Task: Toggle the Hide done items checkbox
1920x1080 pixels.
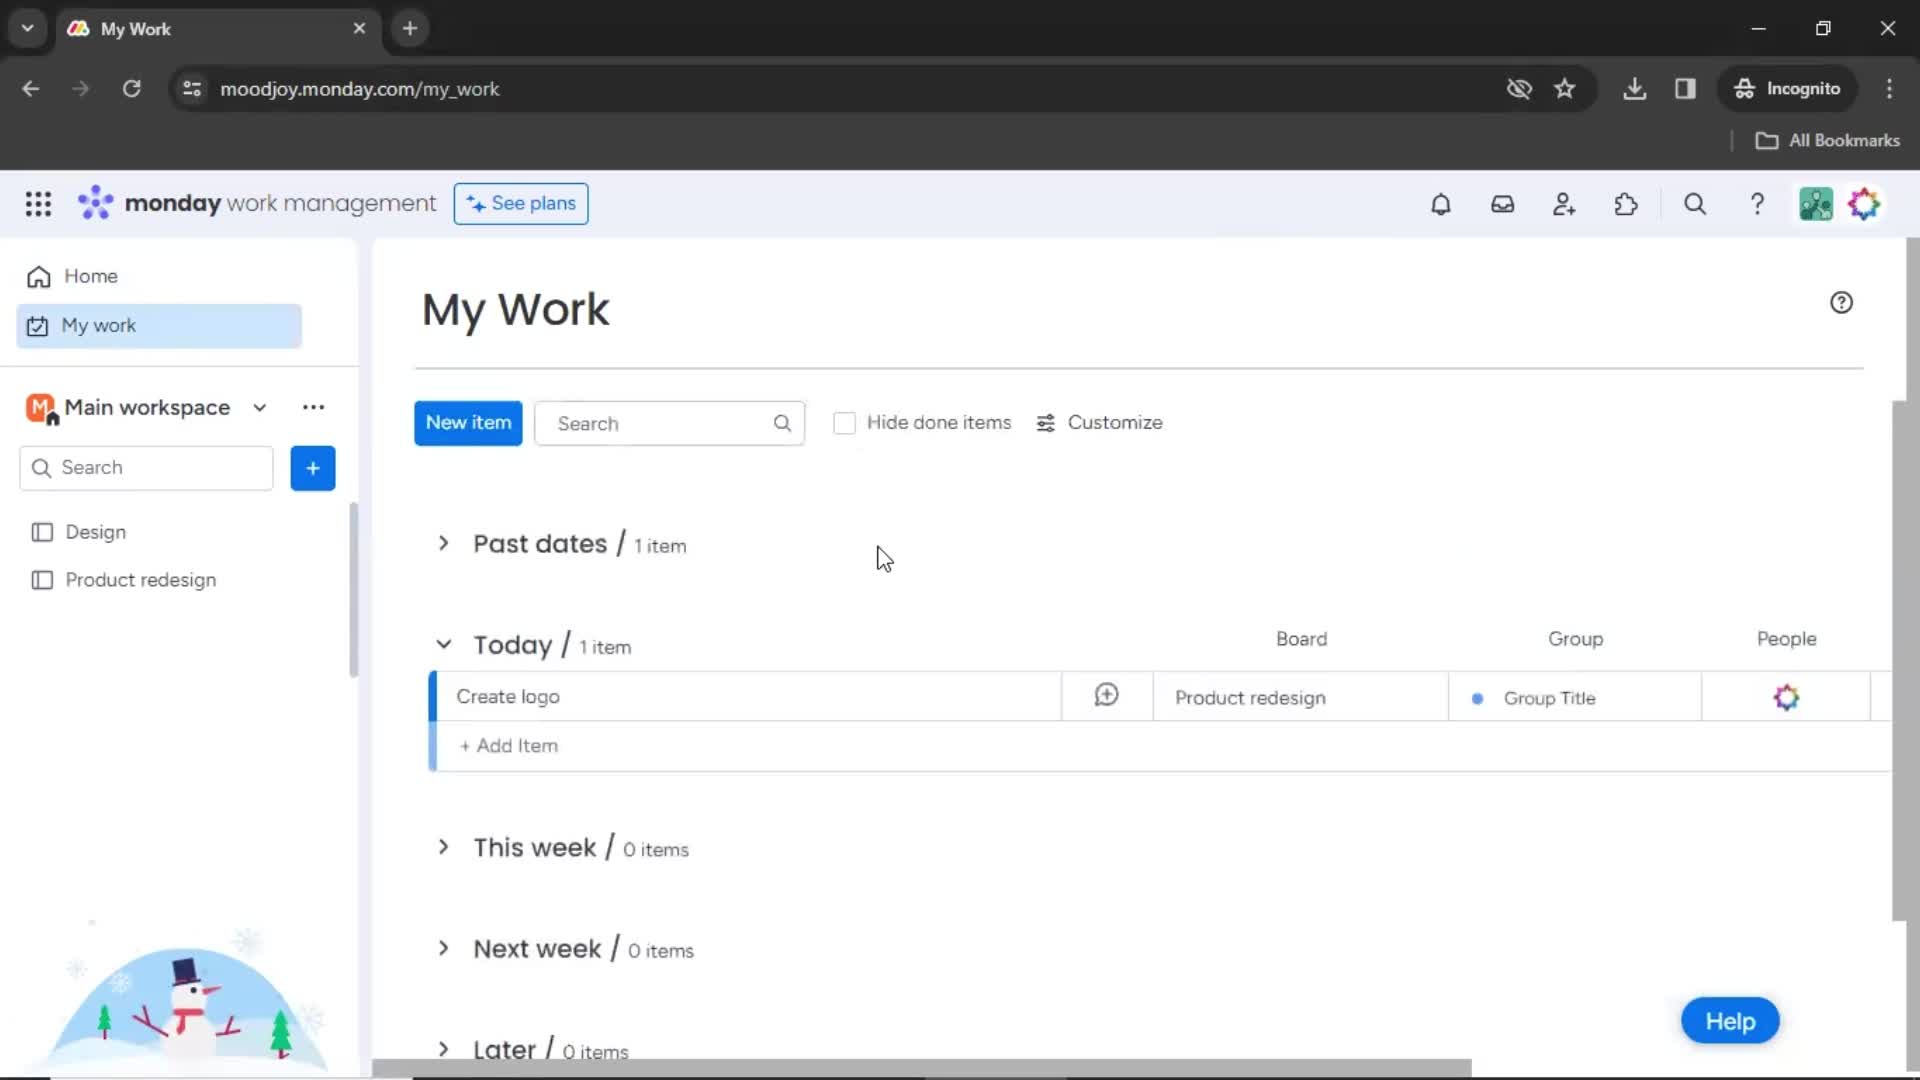Action: (x=844, y=422)
